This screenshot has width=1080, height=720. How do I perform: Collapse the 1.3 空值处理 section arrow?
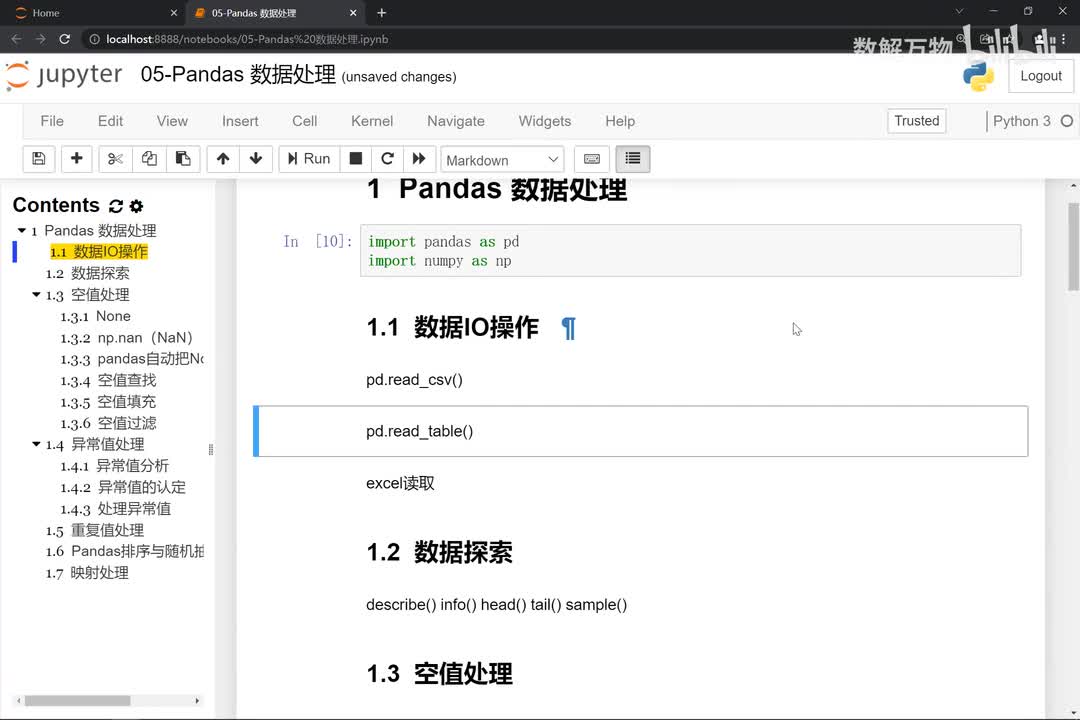tap(36, 295)
